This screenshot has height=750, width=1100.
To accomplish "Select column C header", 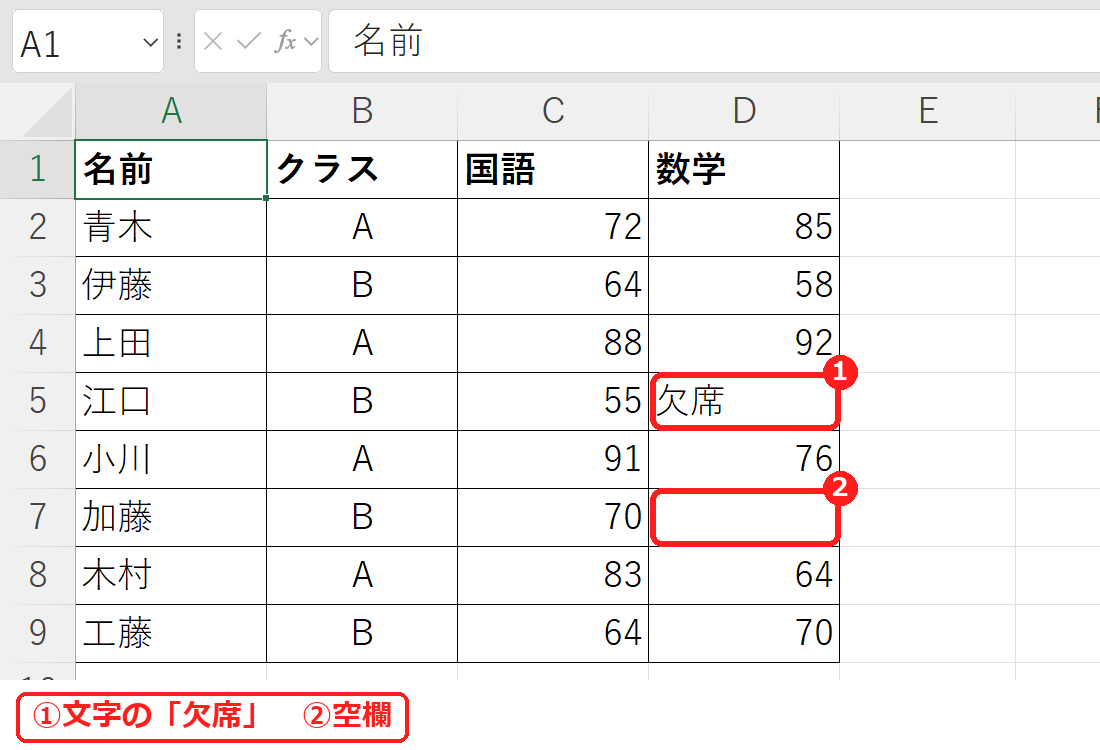I will [x=553, y=112].
